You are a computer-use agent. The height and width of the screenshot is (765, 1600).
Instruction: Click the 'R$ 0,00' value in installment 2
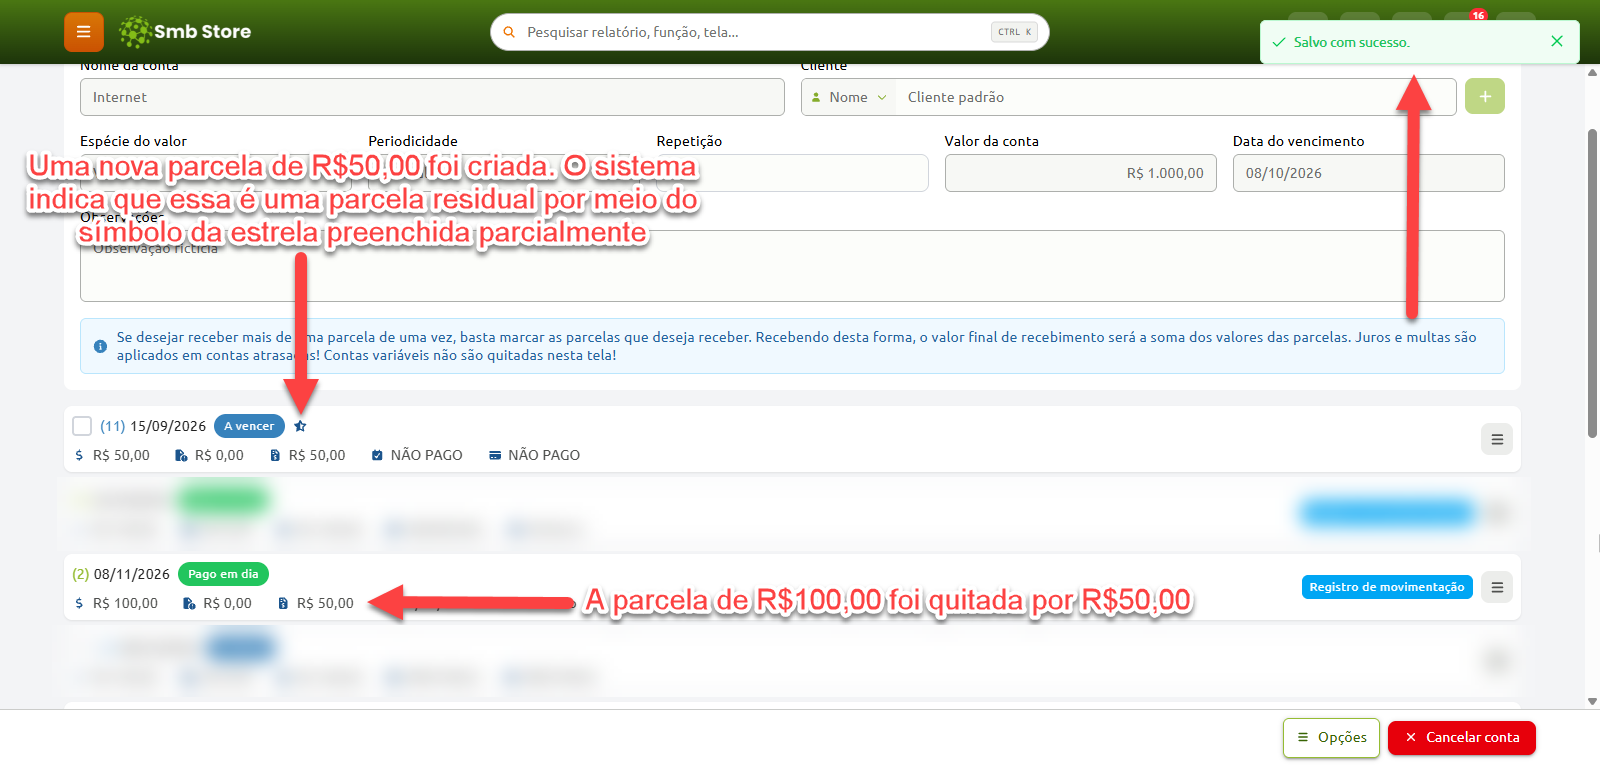click(227, 603)
